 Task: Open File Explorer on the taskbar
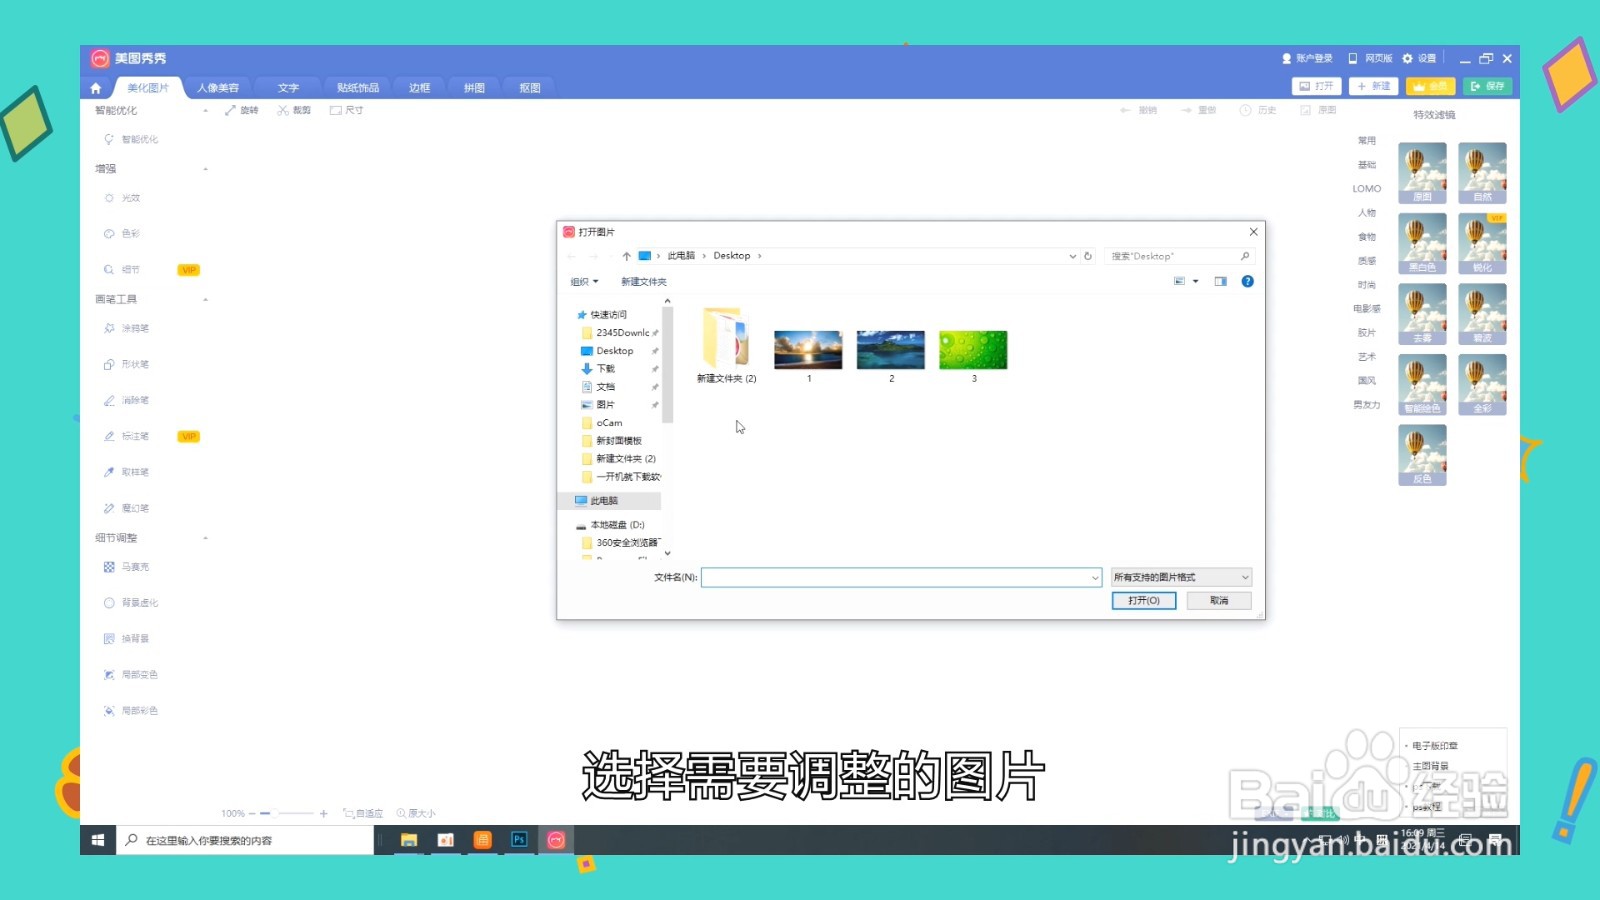pyautogui.click(x=409, y=840)
